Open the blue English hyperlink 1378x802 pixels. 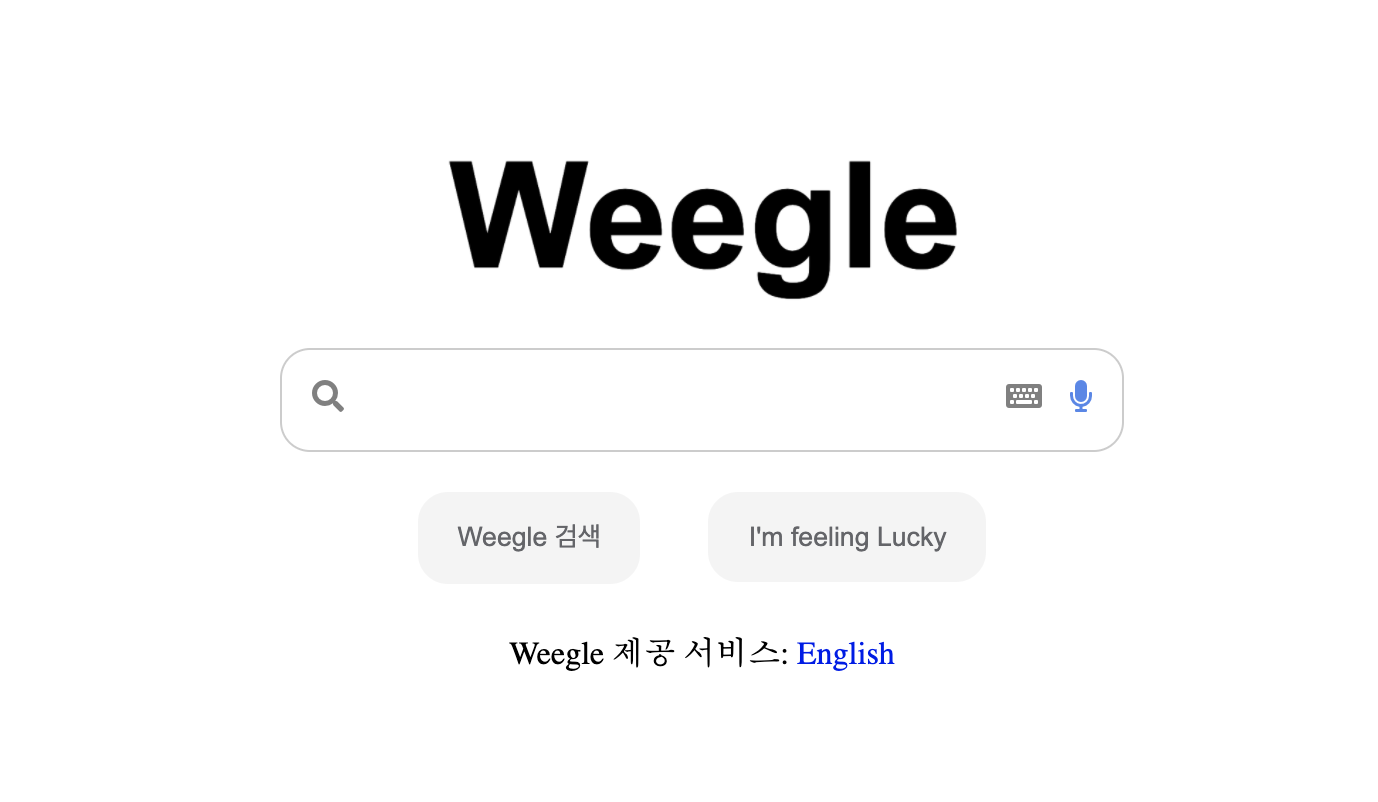point(846,653)
